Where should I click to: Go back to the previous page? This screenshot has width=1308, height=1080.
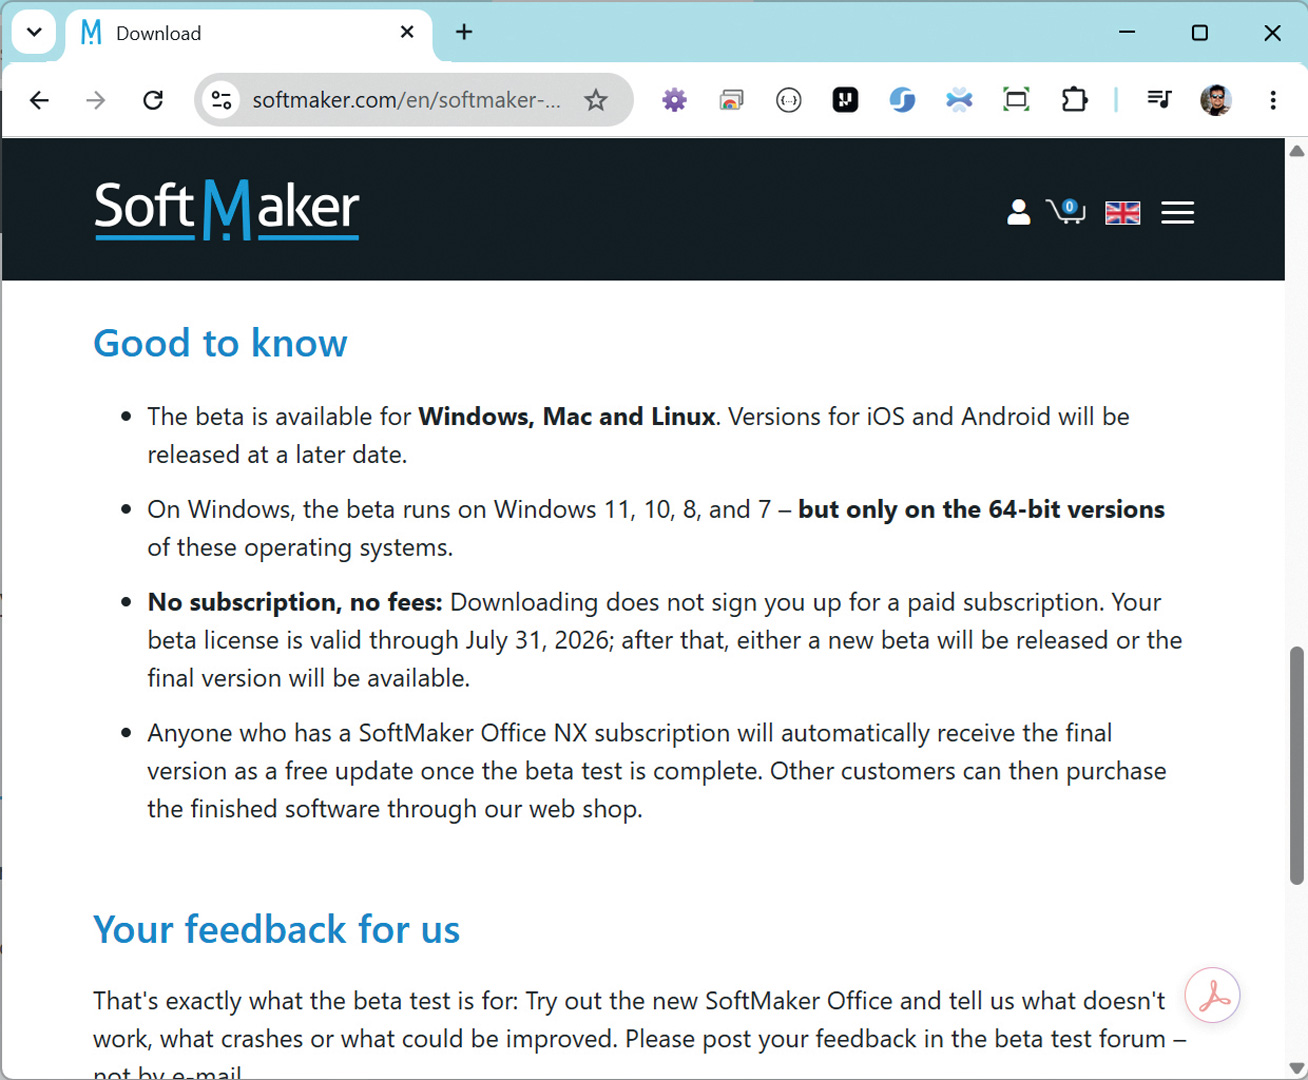[39, 100]
